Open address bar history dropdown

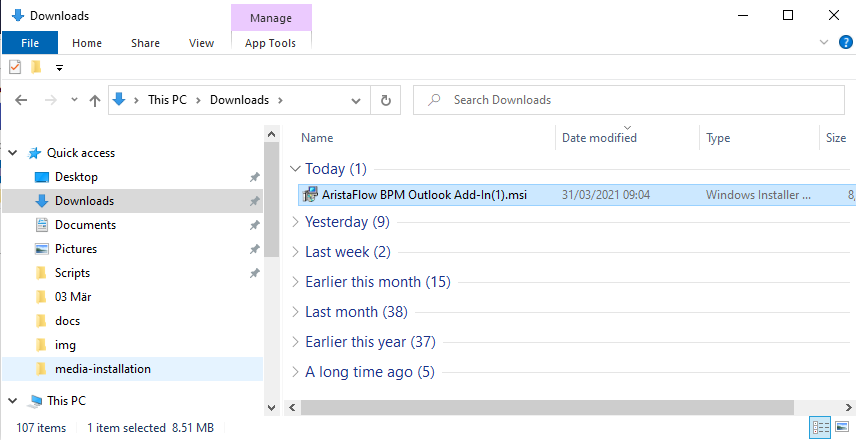(x=356, y=101)
